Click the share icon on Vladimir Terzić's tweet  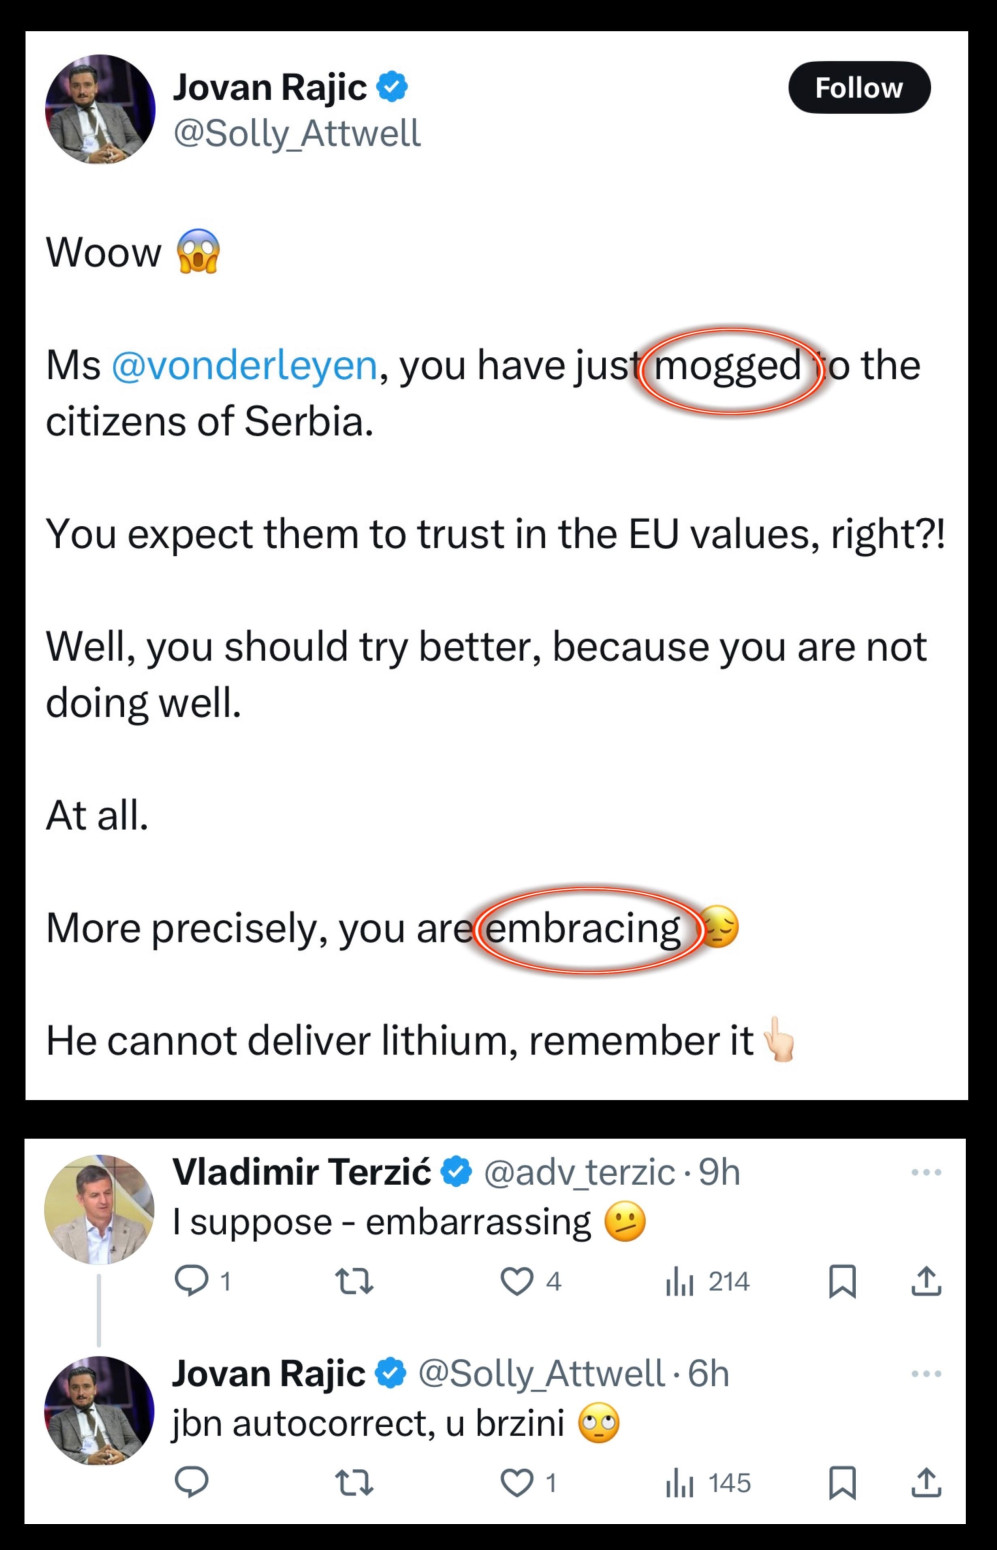[x=926, y=1281]
